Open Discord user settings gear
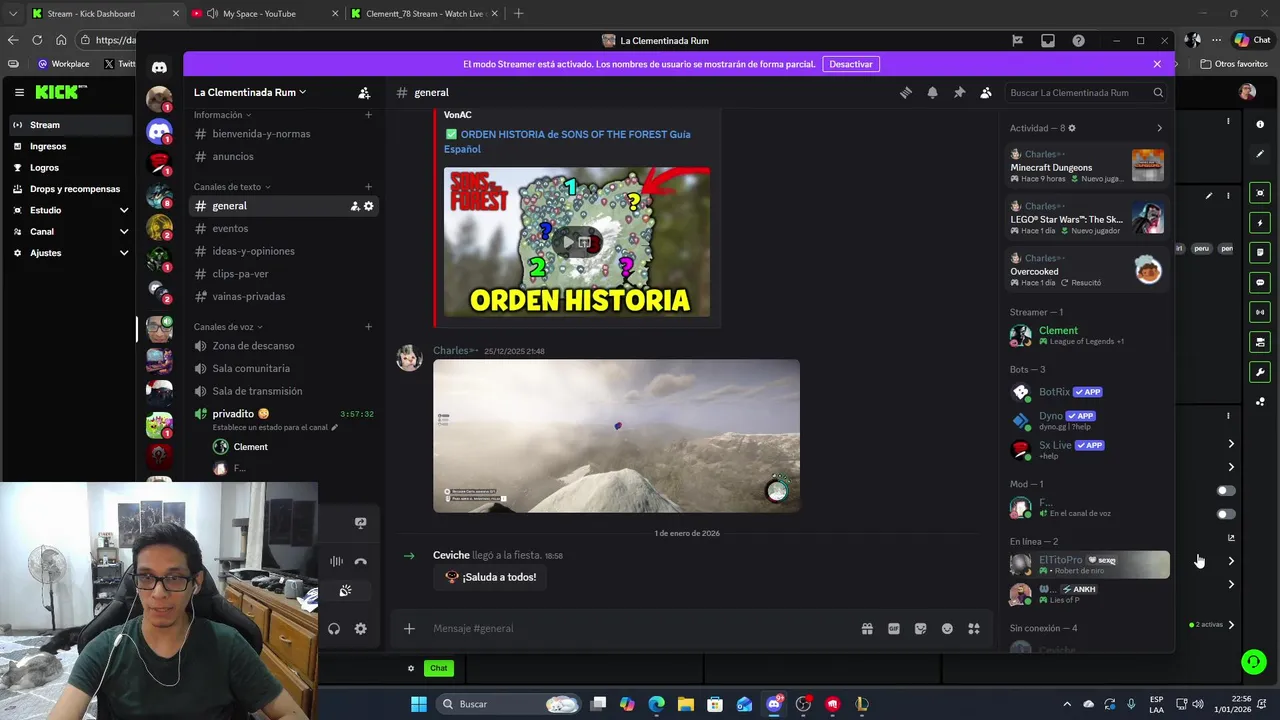The height and width of the screenshot is (720, 1280). pos(361,629)
